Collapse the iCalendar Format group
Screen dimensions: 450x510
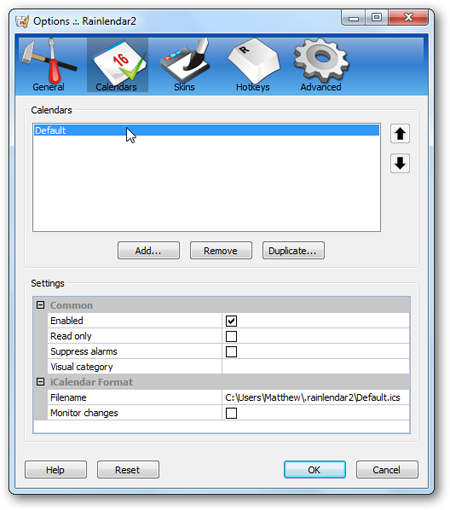[x=40, y=382]
